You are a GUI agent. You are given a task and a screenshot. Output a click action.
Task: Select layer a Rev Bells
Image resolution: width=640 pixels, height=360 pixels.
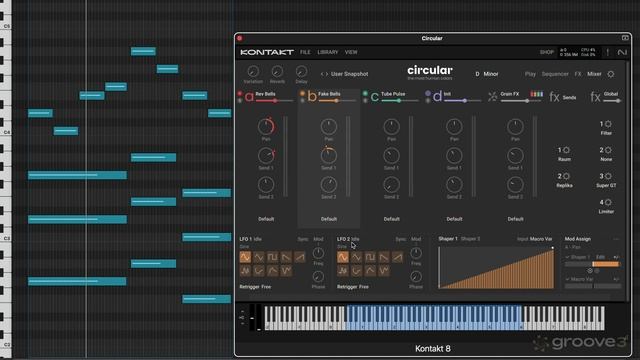click(x=265, y=94)
